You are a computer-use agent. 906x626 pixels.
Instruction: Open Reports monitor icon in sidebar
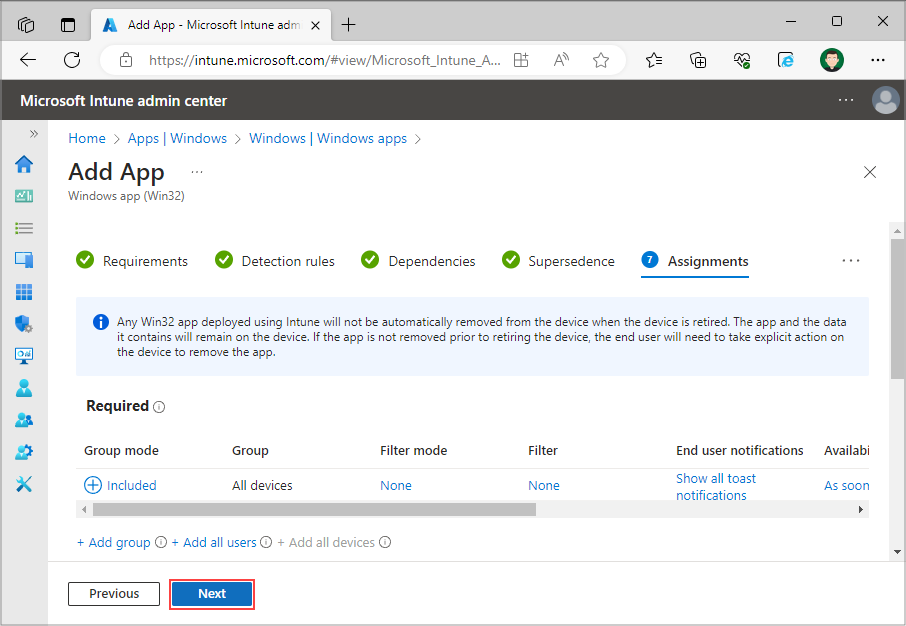[x=24, y=355]
